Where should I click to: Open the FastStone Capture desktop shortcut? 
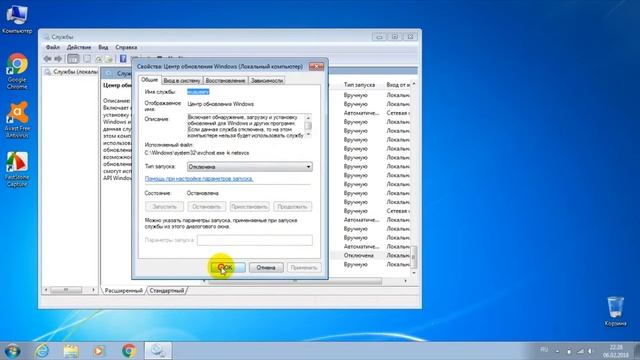click(17, 169)
